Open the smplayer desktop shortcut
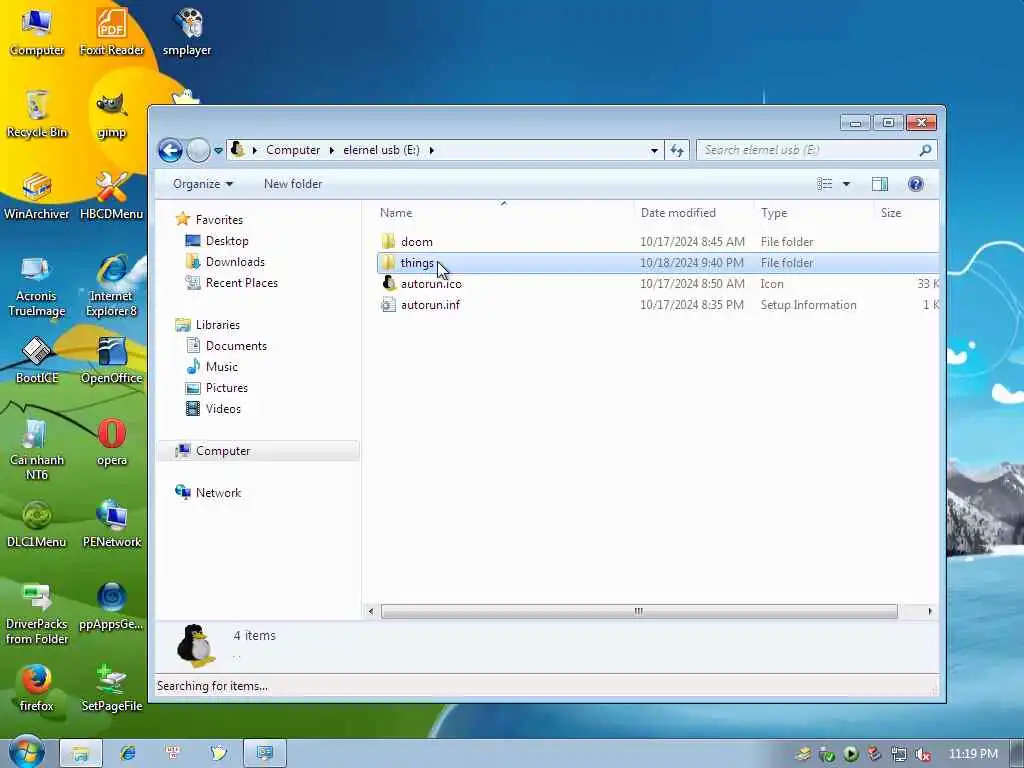Viewport: 1024px width, 768px height. 187,33
